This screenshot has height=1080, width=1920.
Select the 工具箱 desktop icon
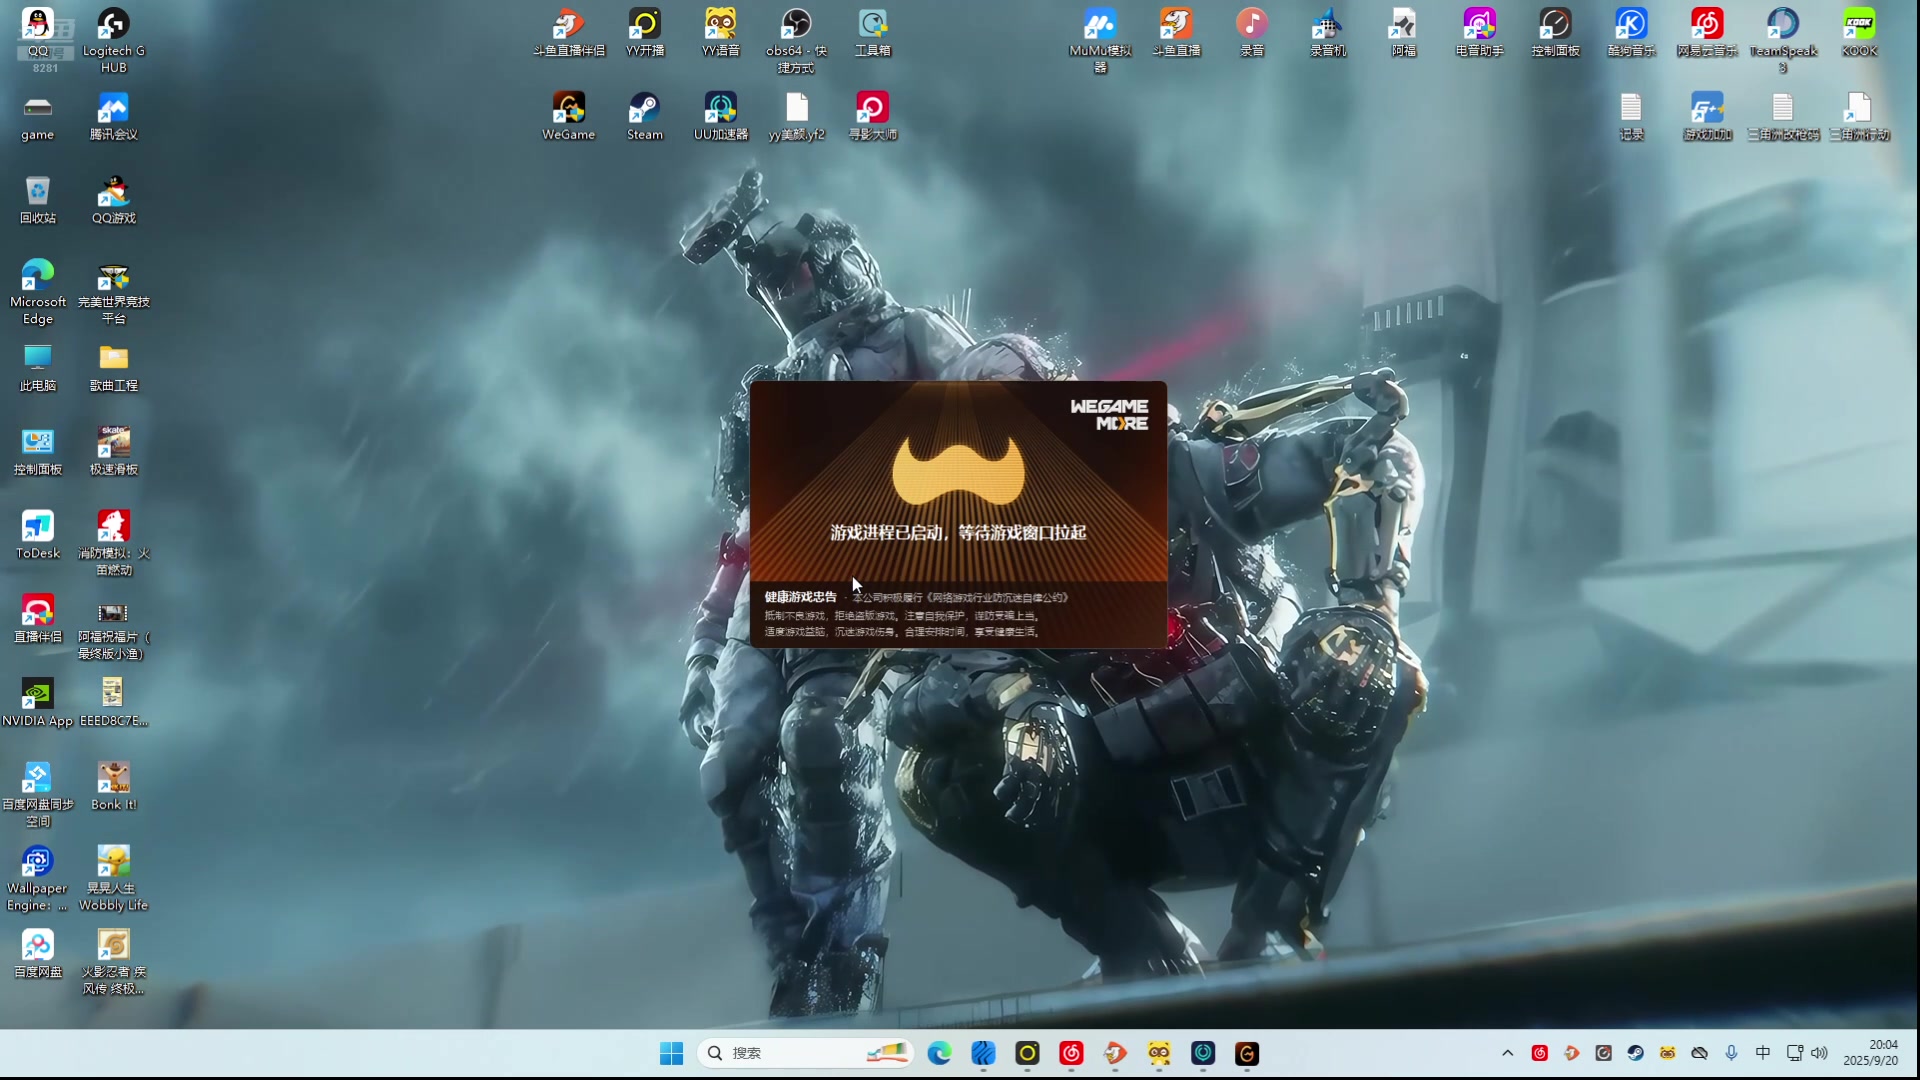tap(873, 32)
